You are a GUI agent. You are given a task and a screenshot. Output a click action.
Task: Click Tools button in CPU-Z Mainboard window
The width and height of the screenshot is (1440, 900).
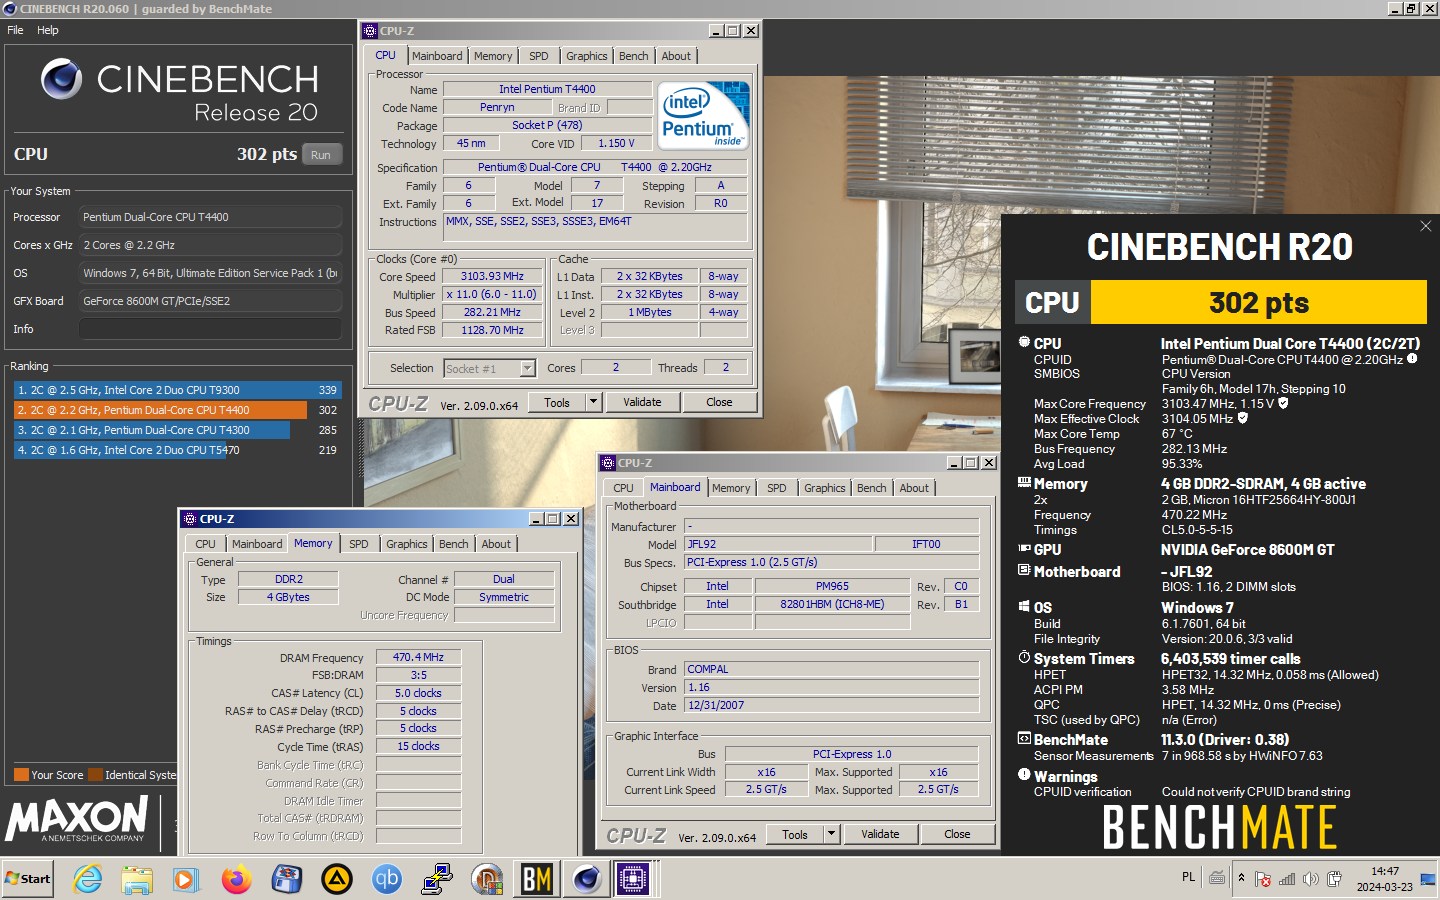tap(795, 834)
